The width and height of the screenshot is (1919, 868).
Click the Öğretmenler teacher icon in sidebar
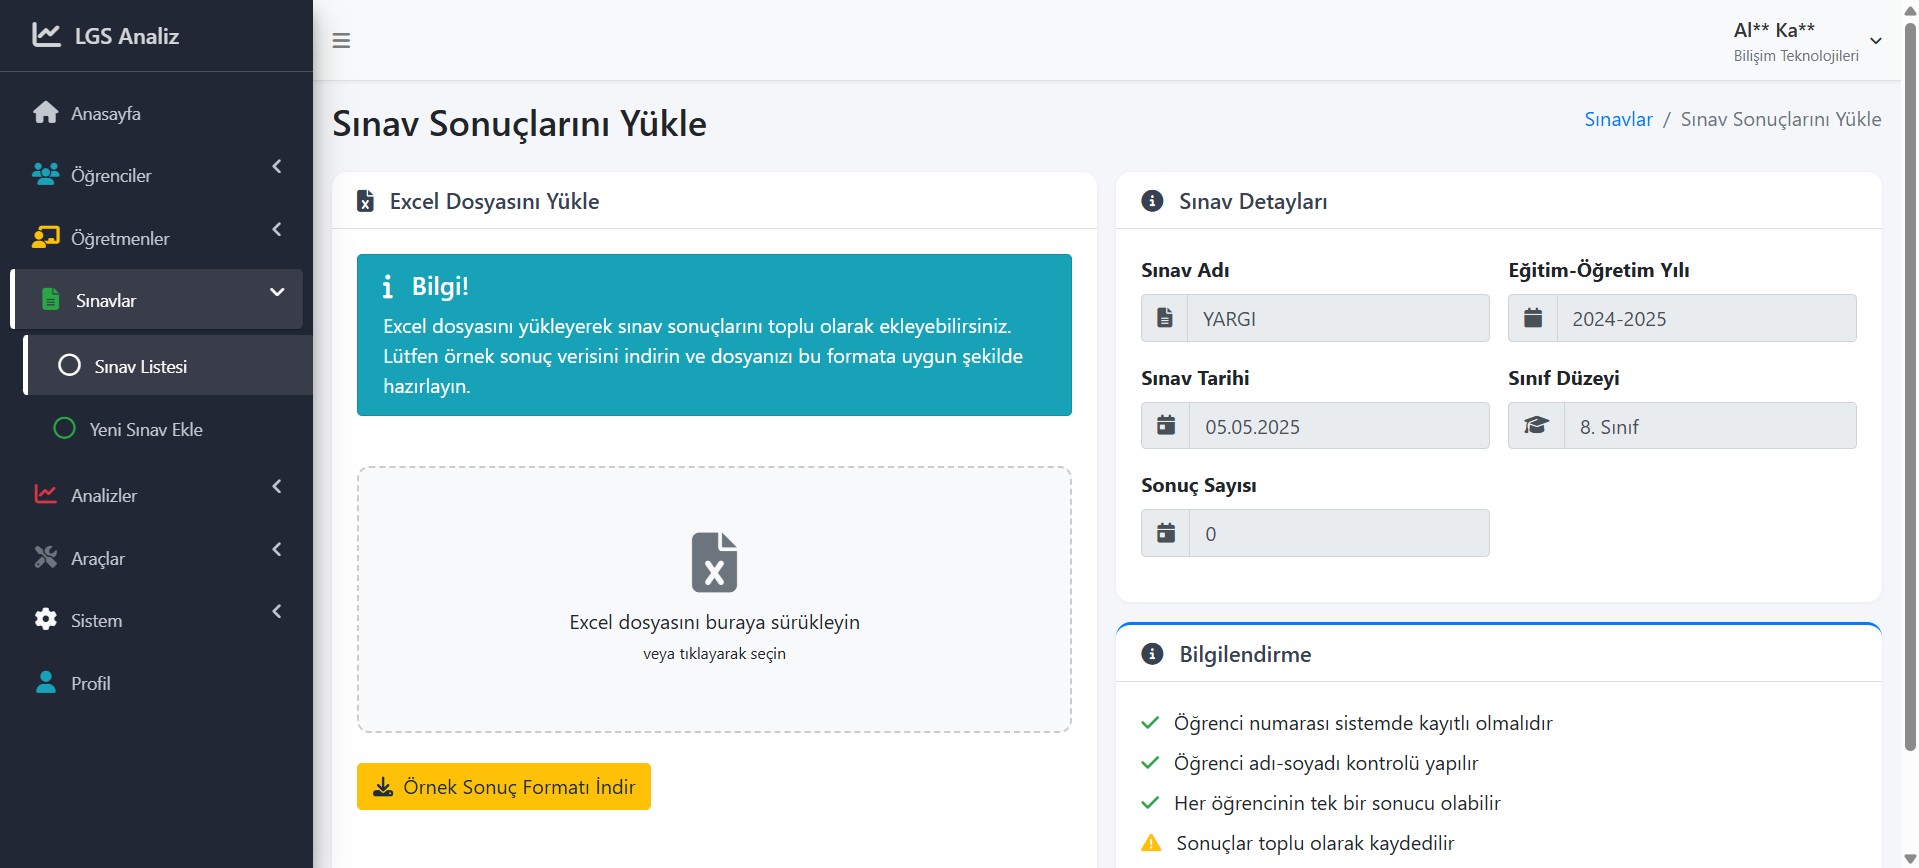pyautogui.click(x=46, y=238)
